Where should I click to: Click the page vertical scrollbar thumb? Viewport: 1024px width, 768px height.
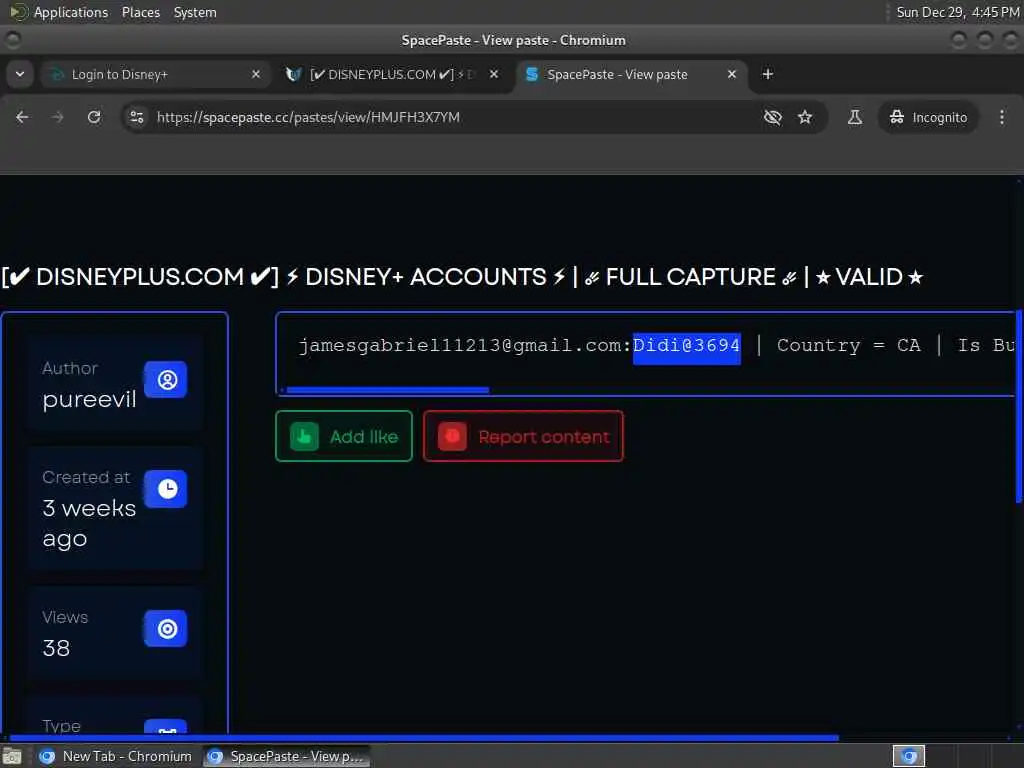pyautogui.click(x=1019, y=406)
